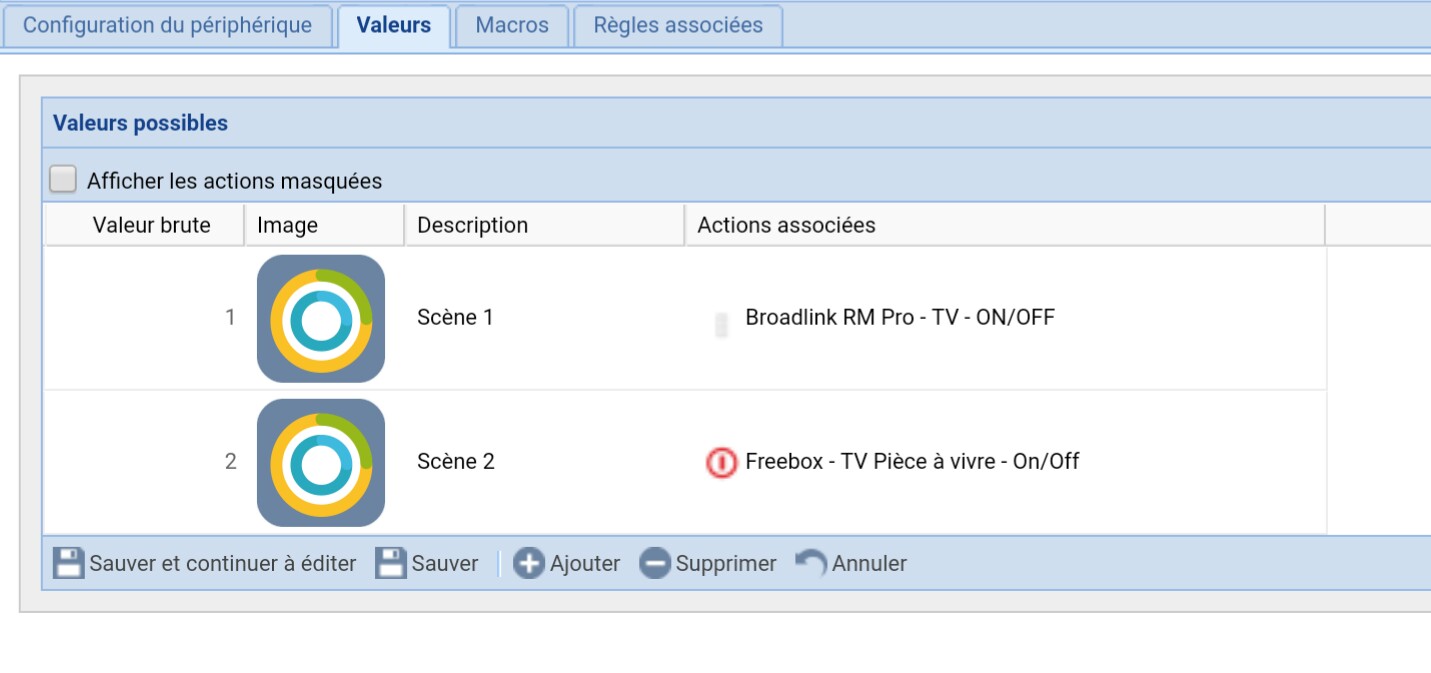Click the Scène 1 circular image icon
This screenshot has width=1431, height=673.
click(321, 318)
